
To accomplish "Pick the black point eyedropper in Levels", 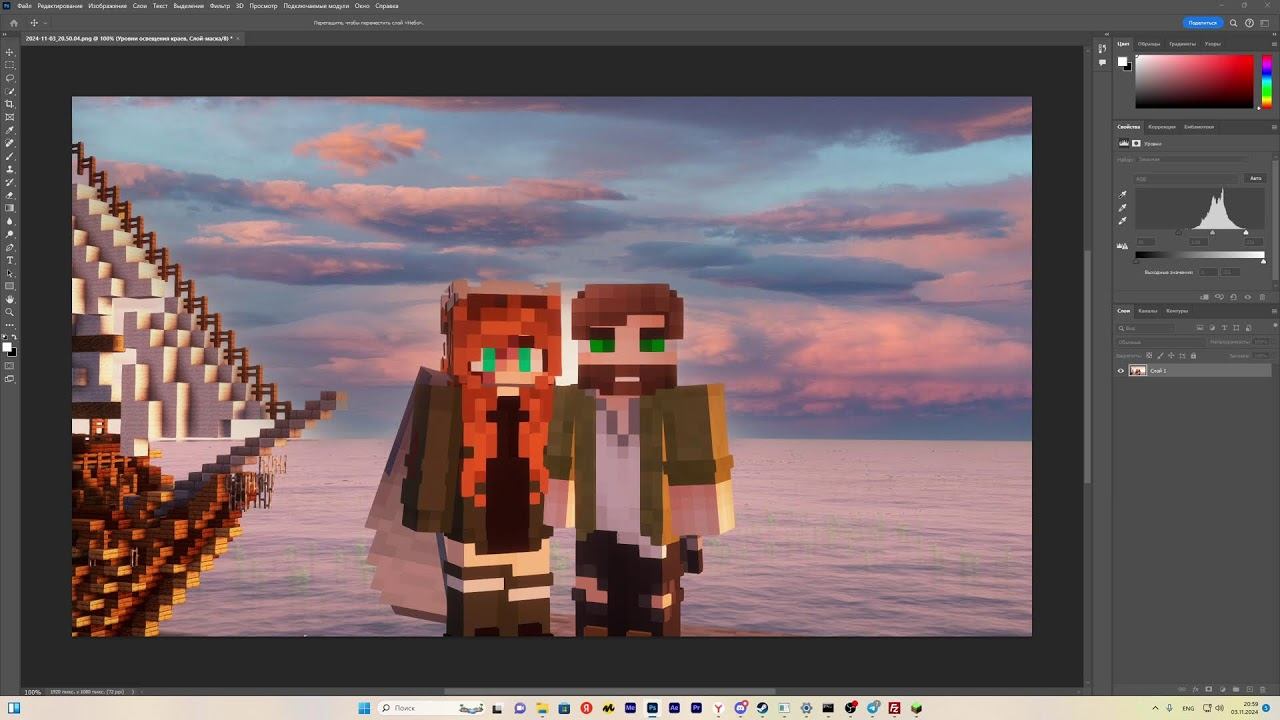I will click(x=1123, y=195).
